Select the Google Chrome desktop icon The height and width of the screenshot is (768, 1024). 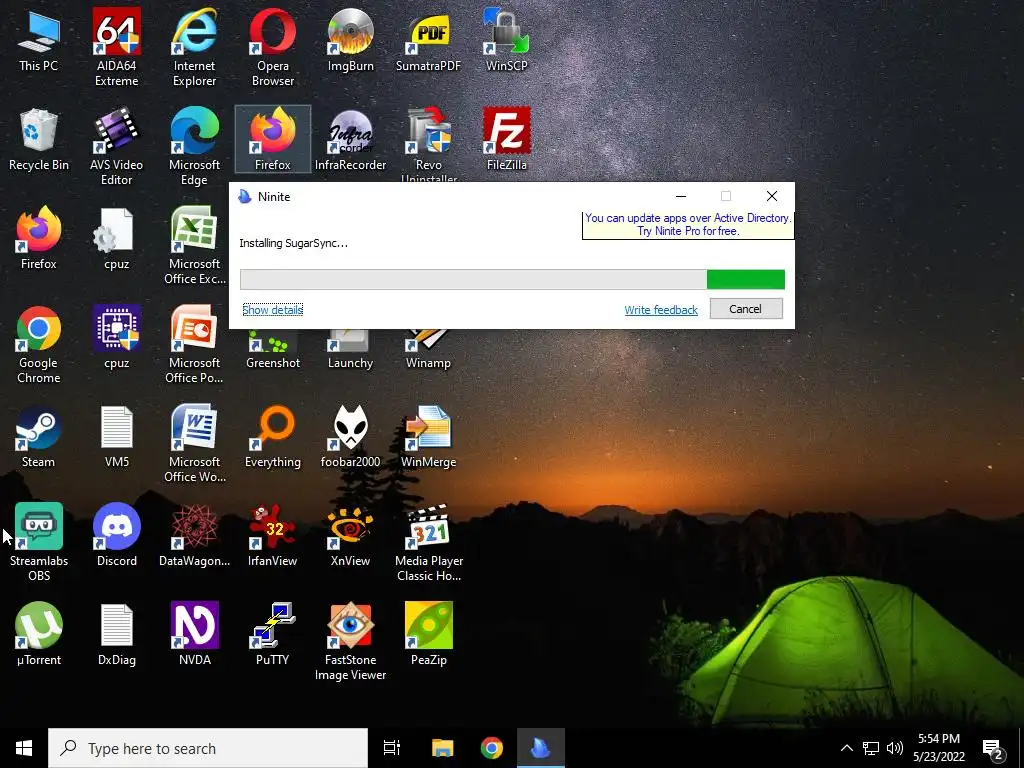point(39,345)
